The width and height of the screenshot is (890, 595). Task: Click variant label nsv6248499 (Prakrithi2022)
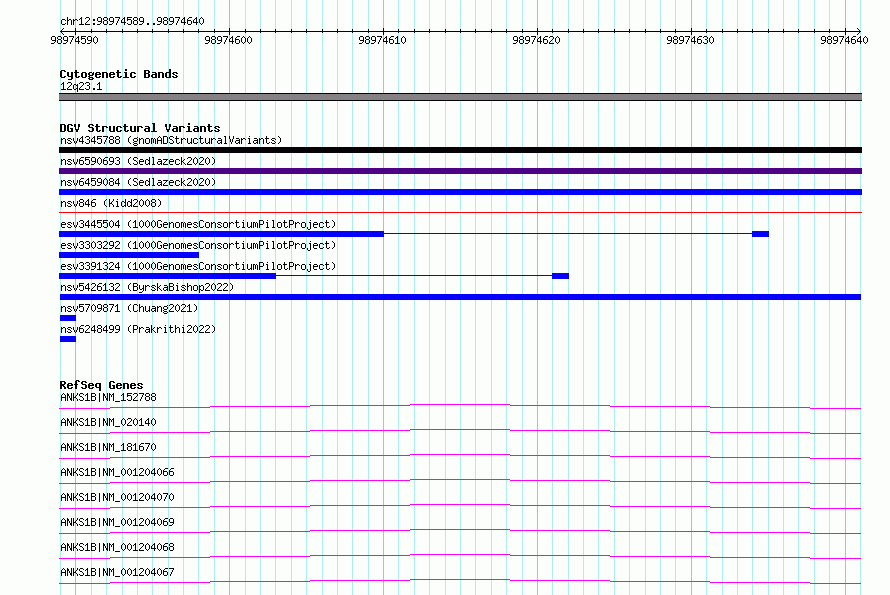[x=138, y=329]
